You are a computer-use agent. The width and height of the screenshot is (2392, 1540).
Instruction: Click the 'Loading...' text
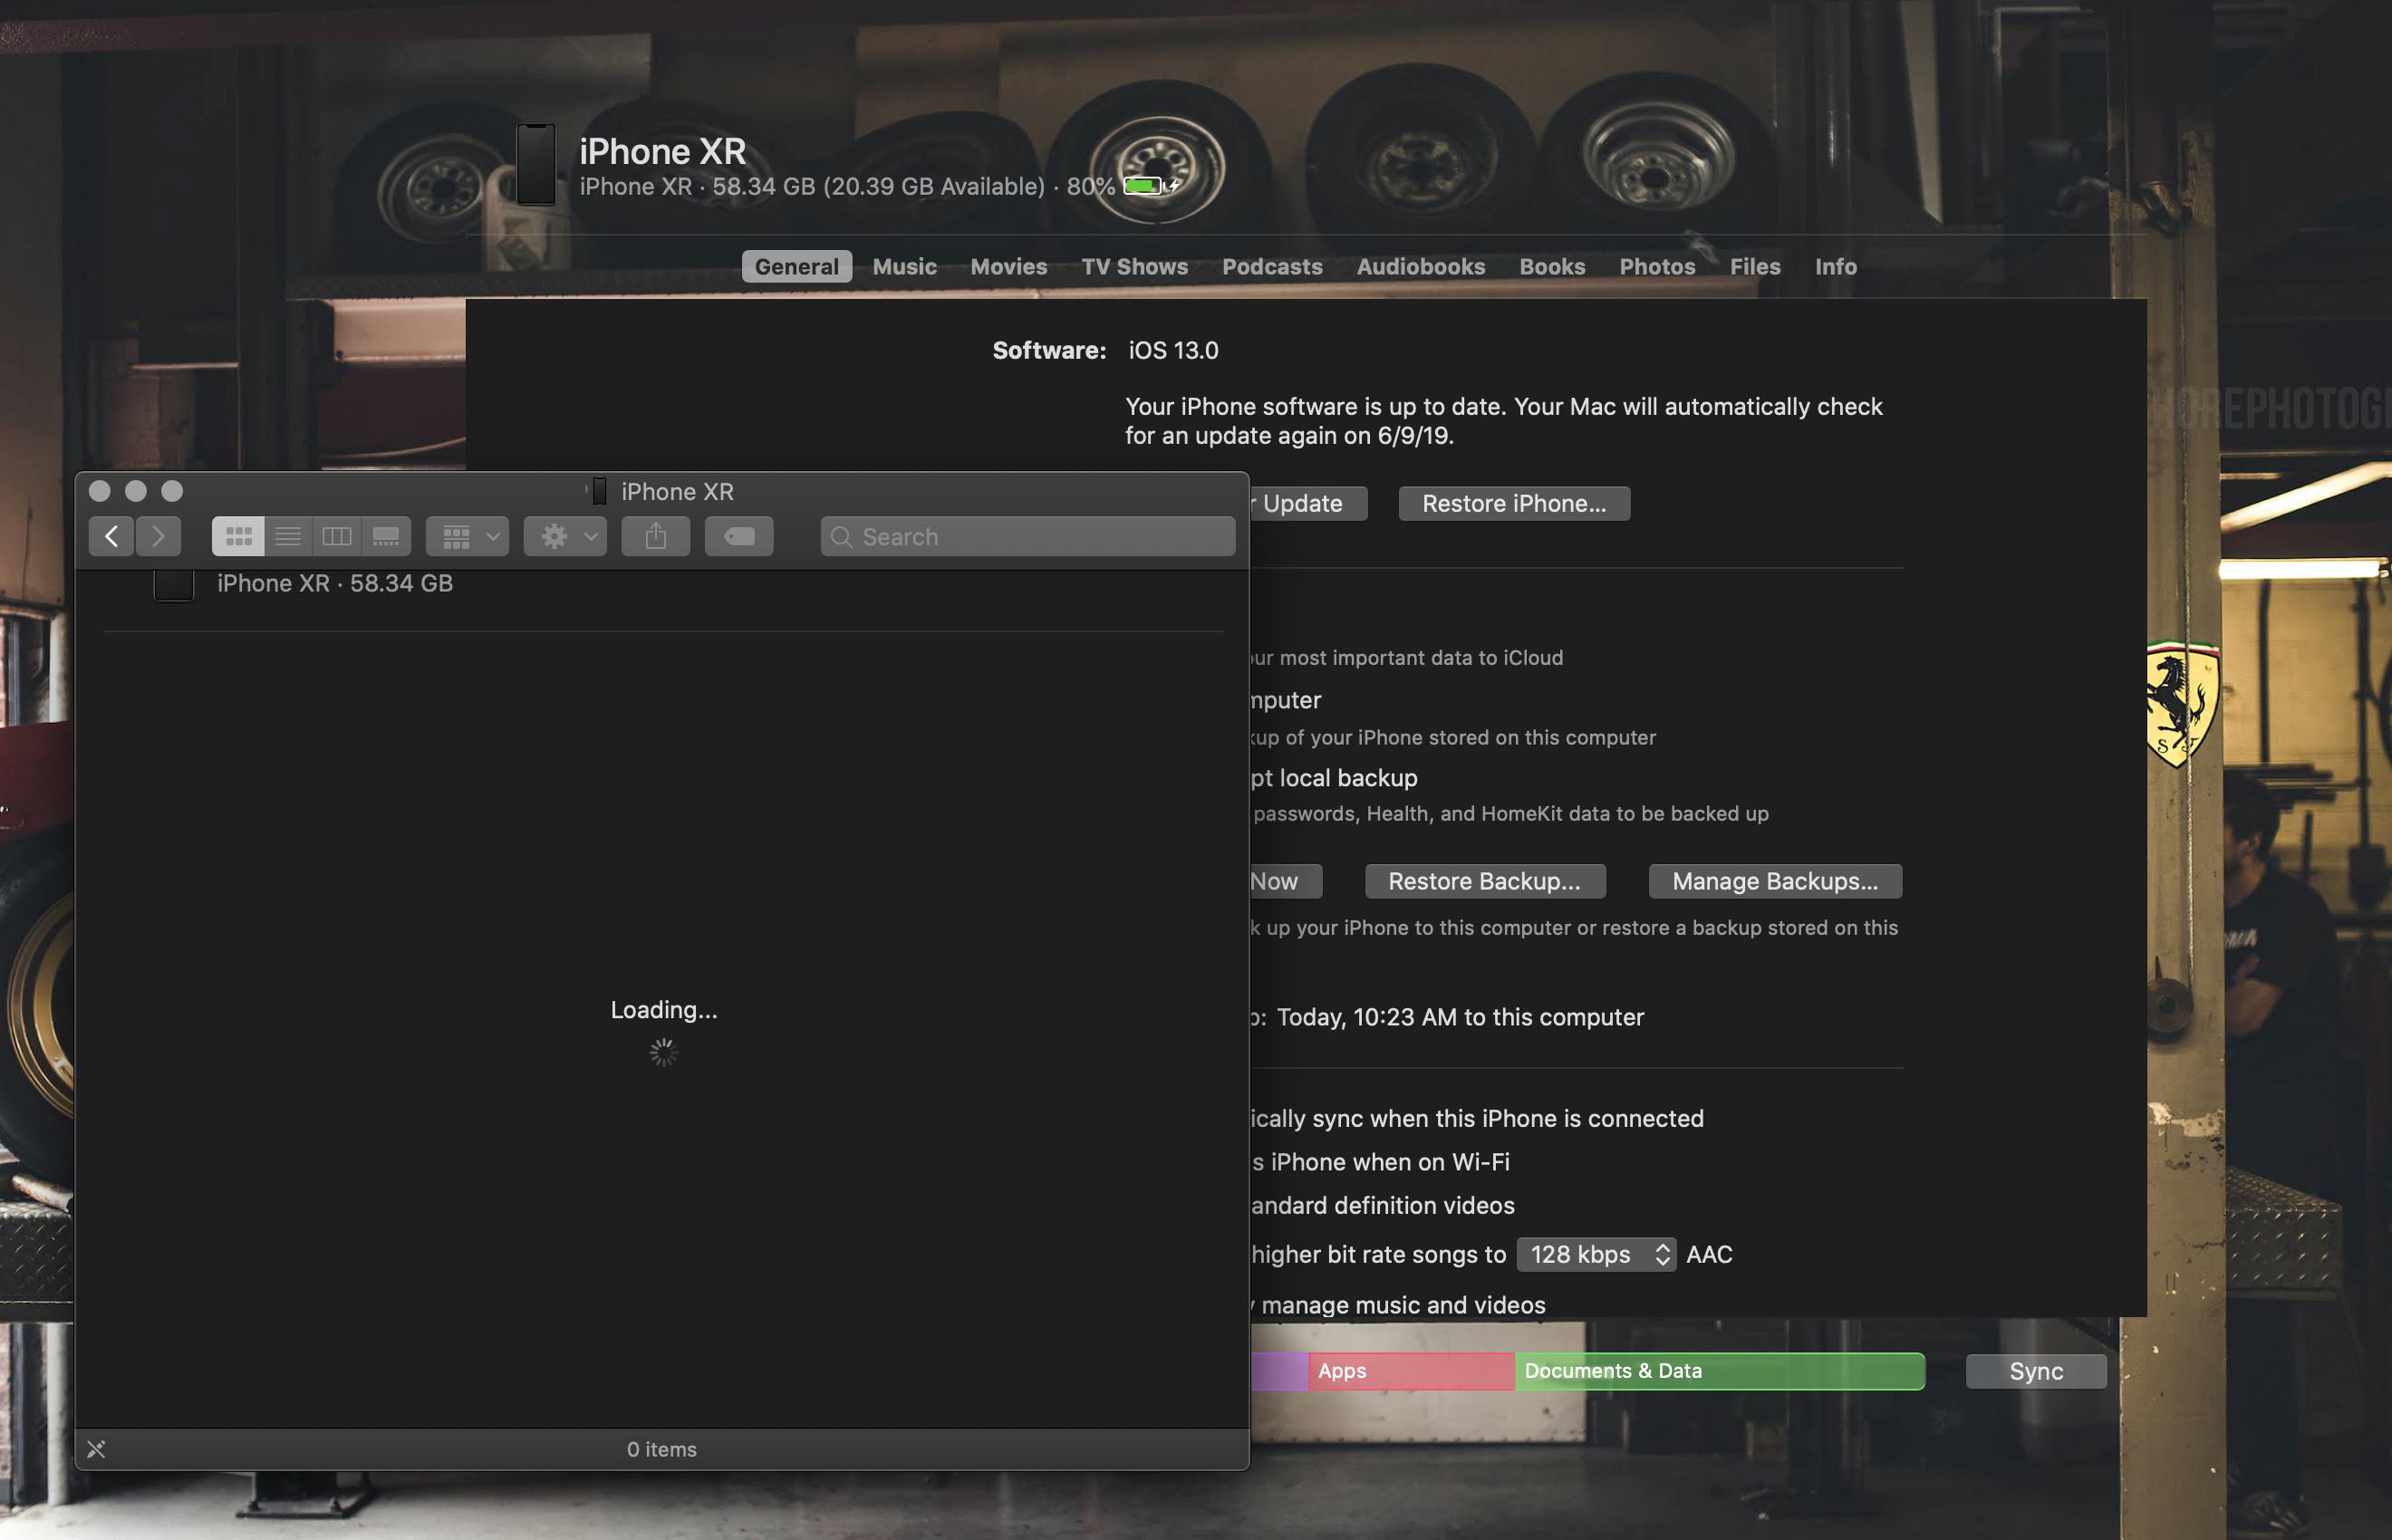click(x=664, y=1010)
